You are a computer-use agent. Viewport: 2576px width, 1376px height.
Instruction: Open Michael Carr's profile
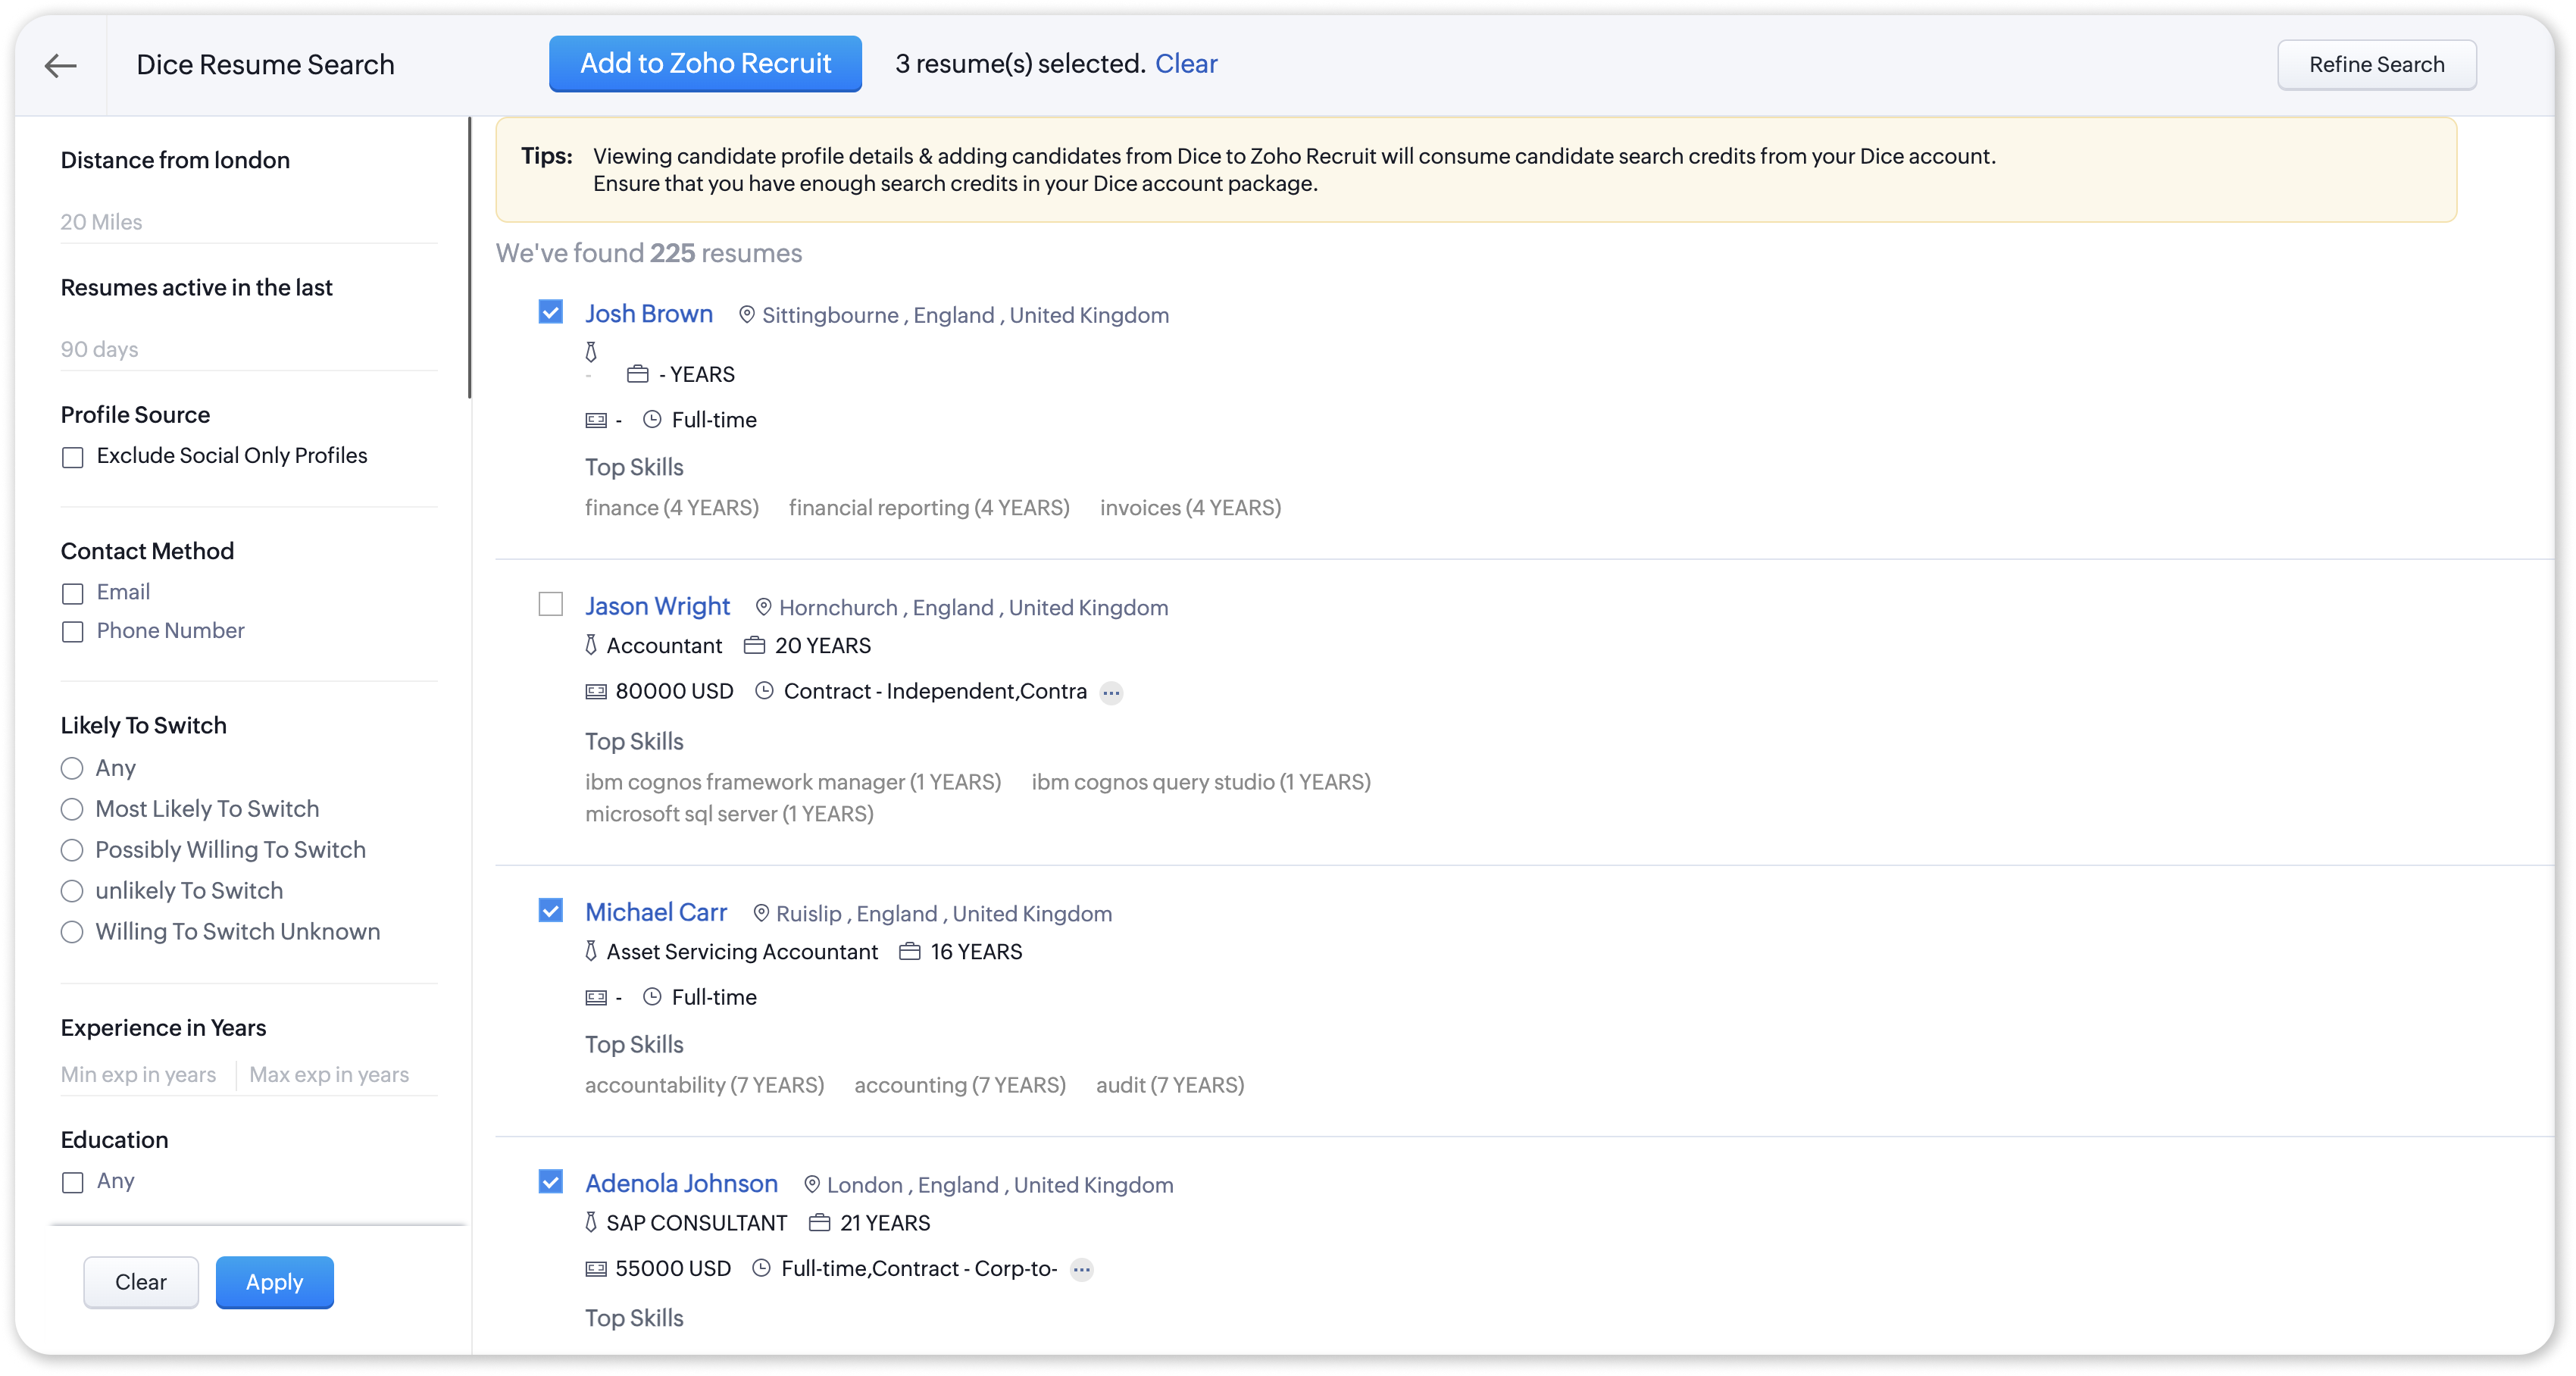[656, 911]
